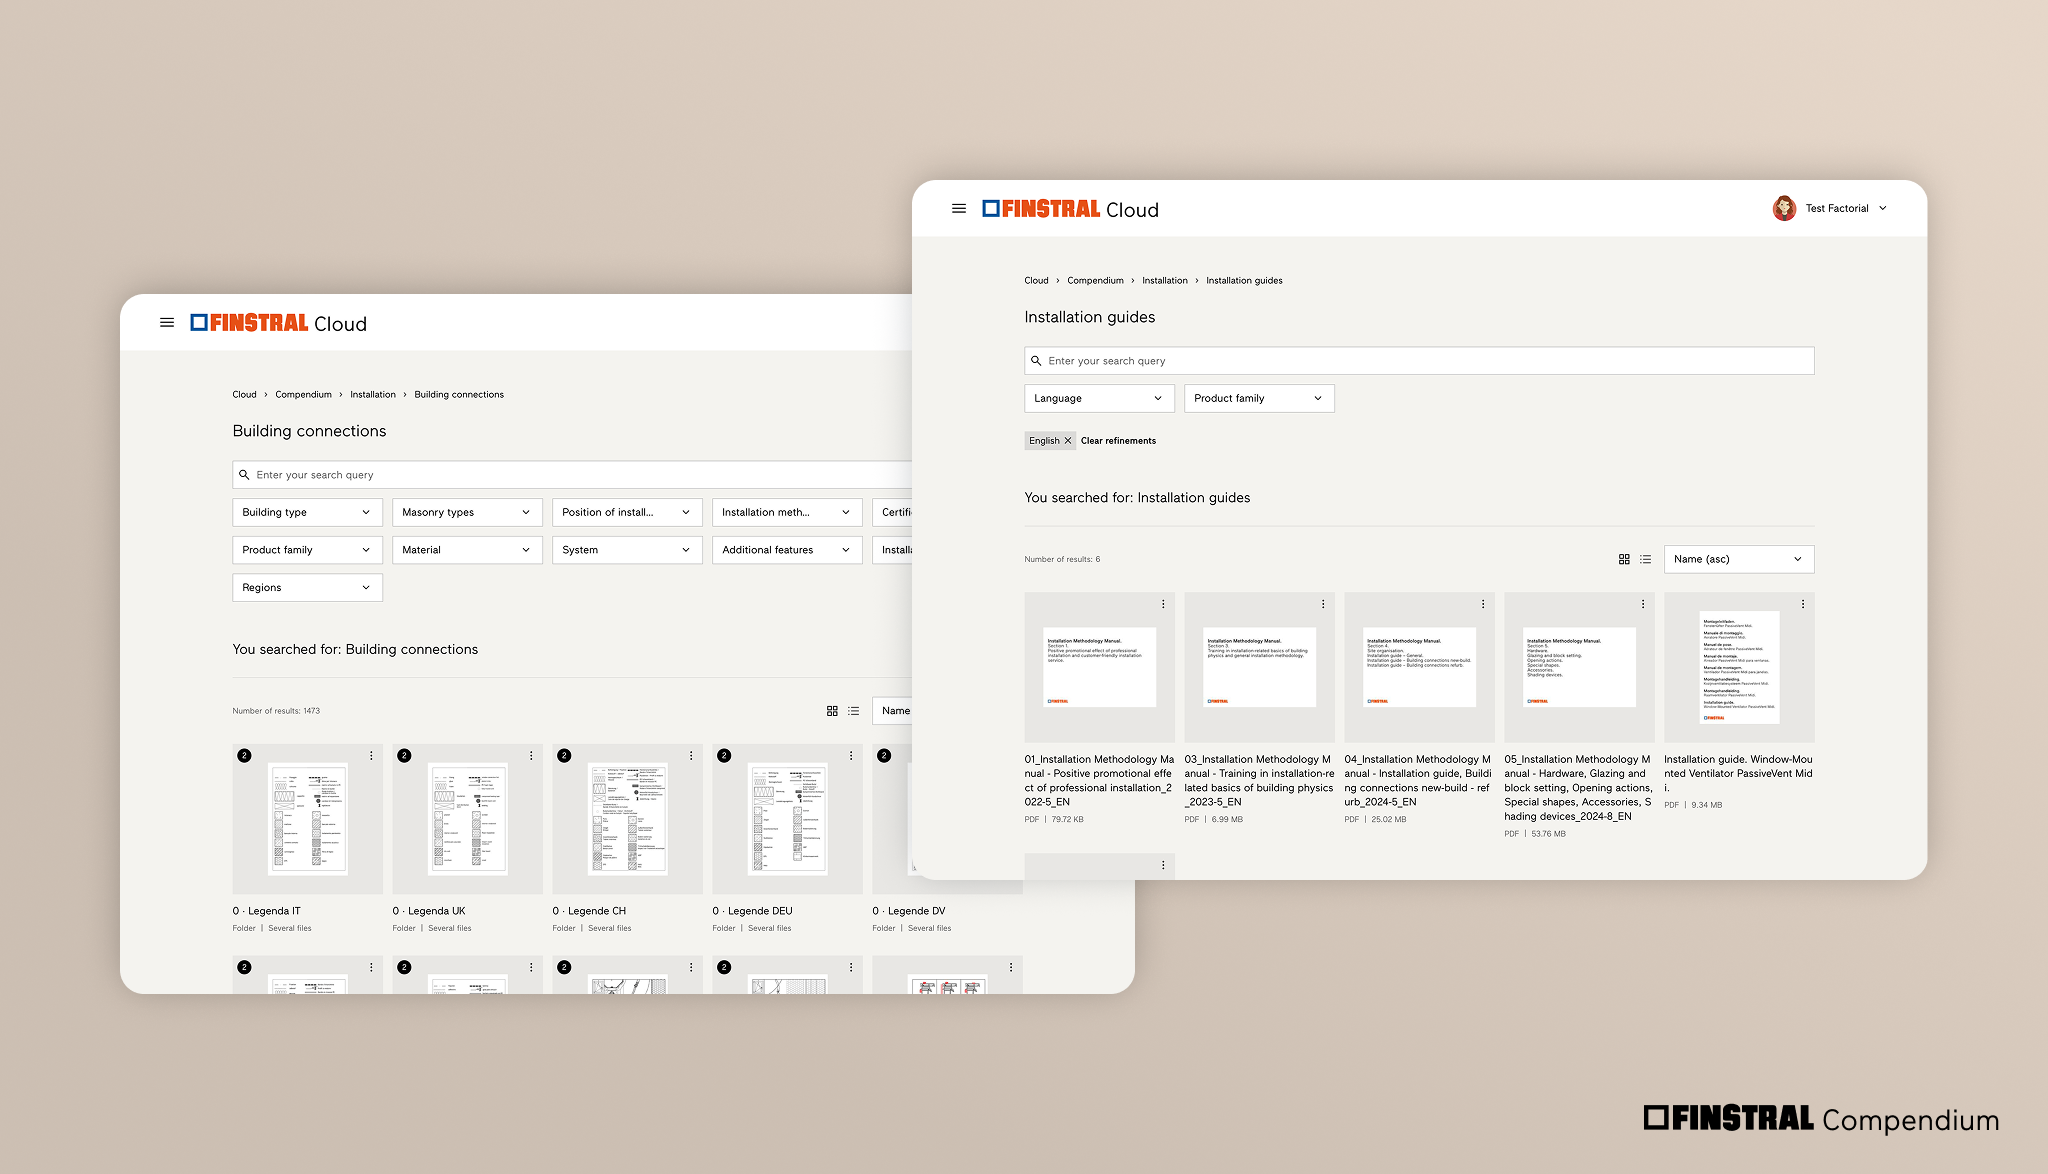Remove the English filter chip
This screenshot has height=1174, width=2048.
coord(1067,441)
